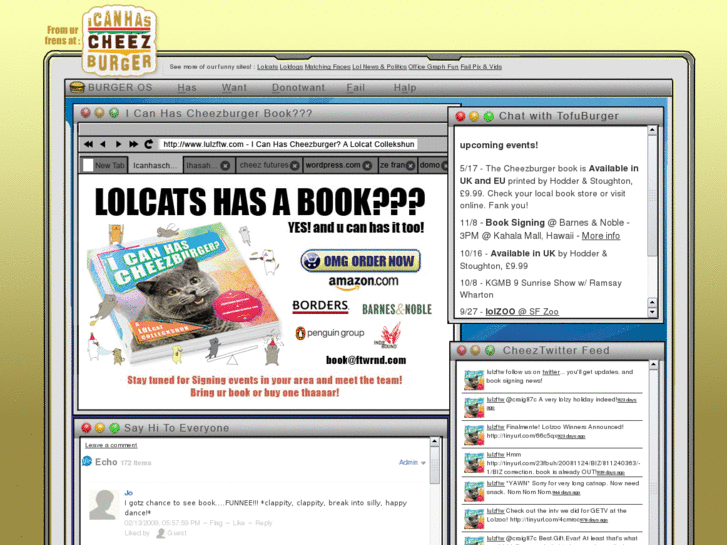The image size is (727, 545).
Task: Click the rewind double-left arrow in browser toolbar
Action: (x=89, y=144)
